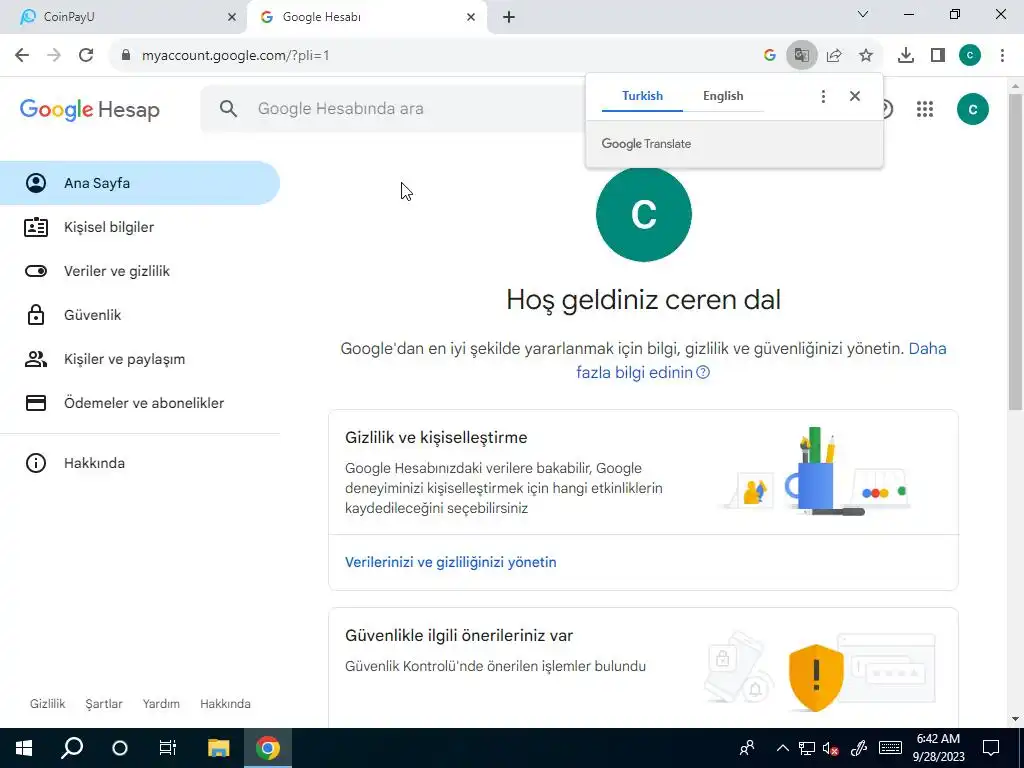Viewport: 1024px width, 768px height.
Task: Open Windows Start menu
Action: 24,748
